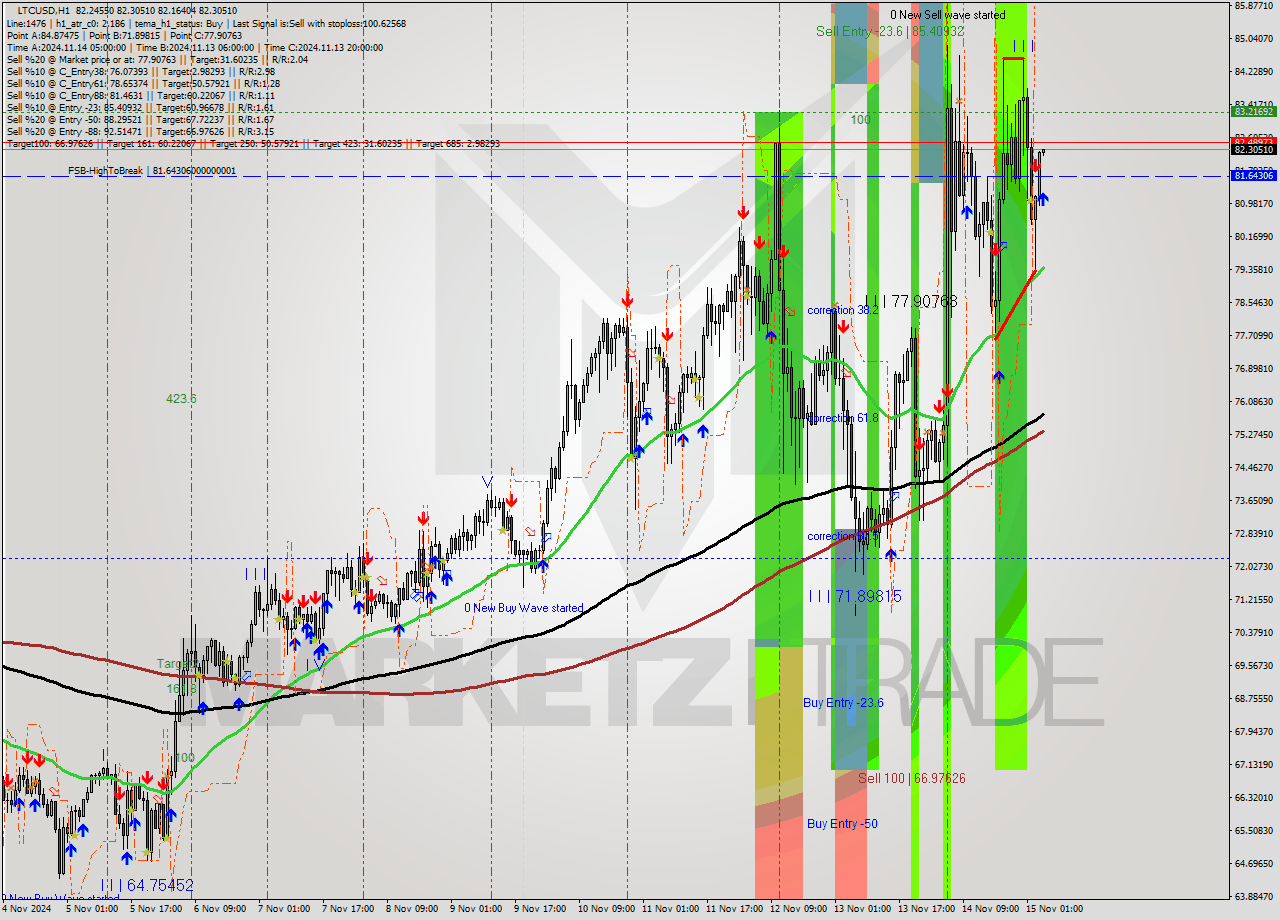Click the '423.6' Fibonacci level label
1280x920 pixels.
(x=181, y=398)
